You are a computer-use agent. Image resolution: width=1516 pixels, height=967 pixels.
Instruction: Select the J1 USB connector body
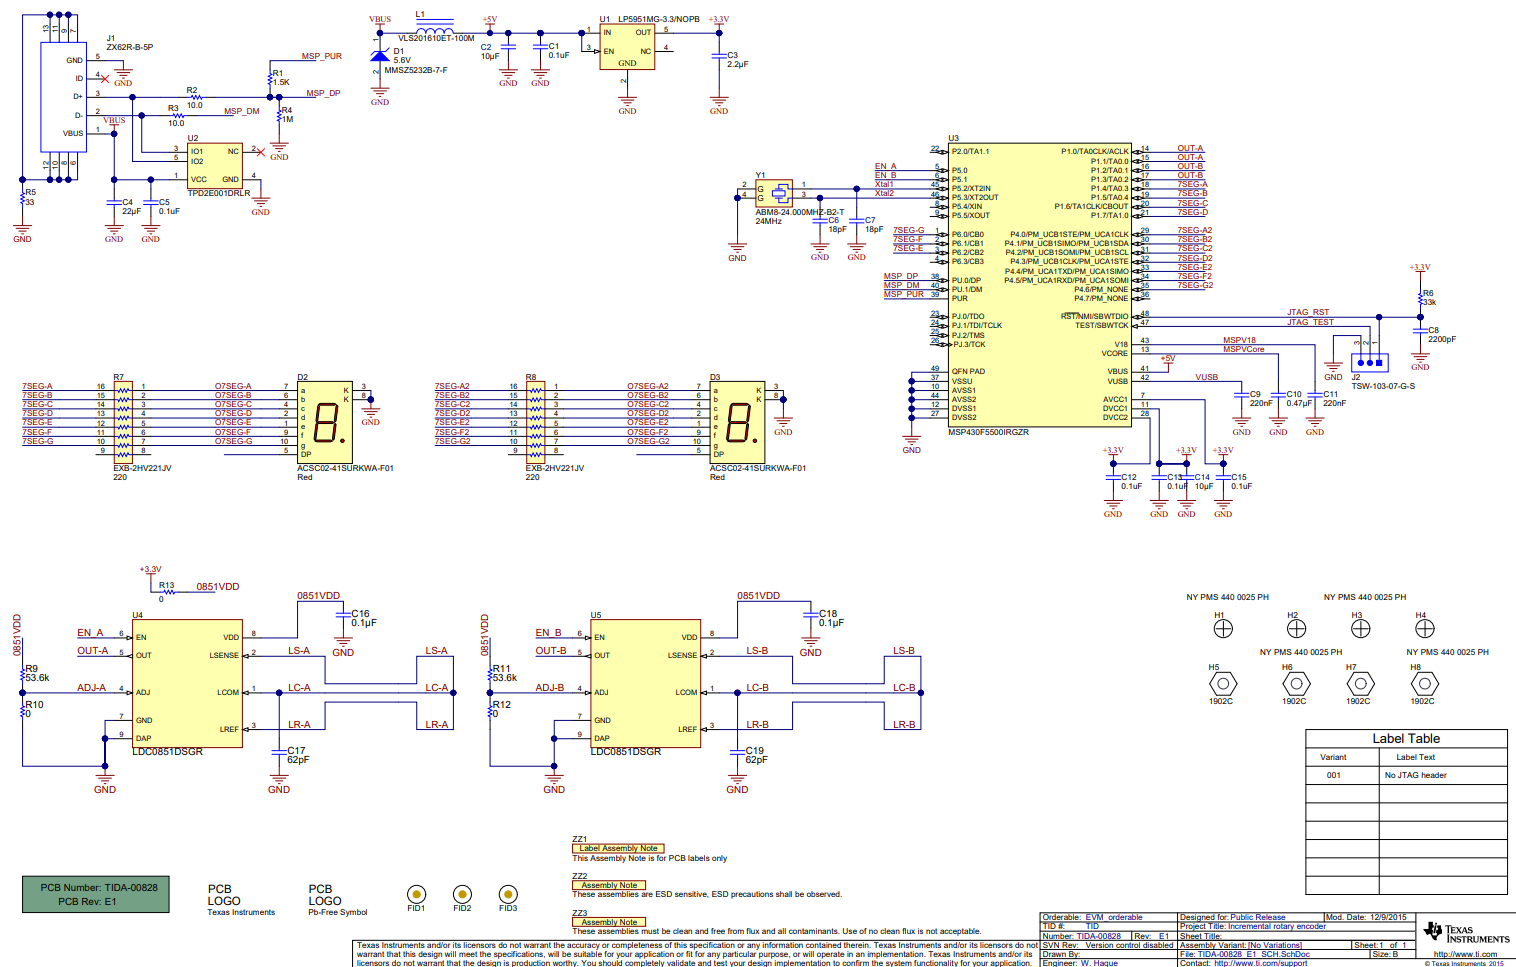tap(62, 97)
